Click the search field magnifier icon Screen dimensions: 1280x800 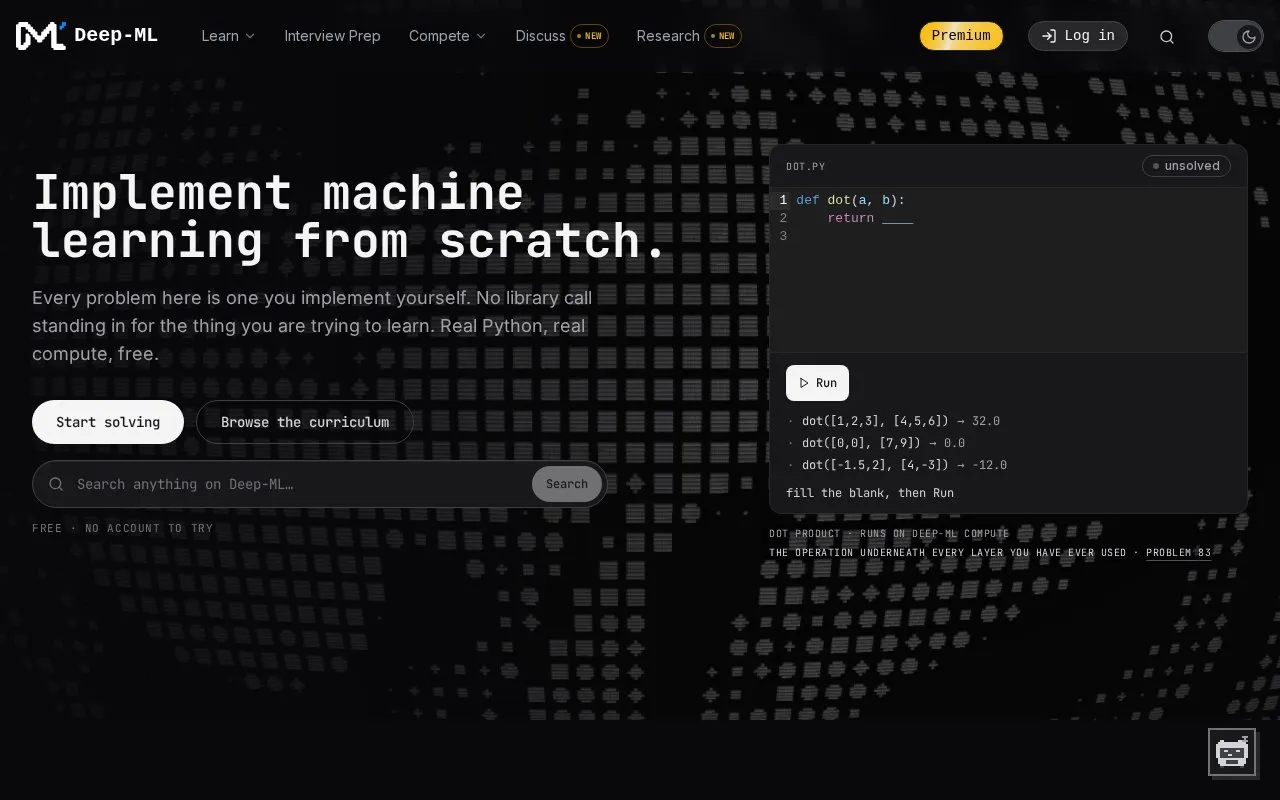click(x=57, y=484)
